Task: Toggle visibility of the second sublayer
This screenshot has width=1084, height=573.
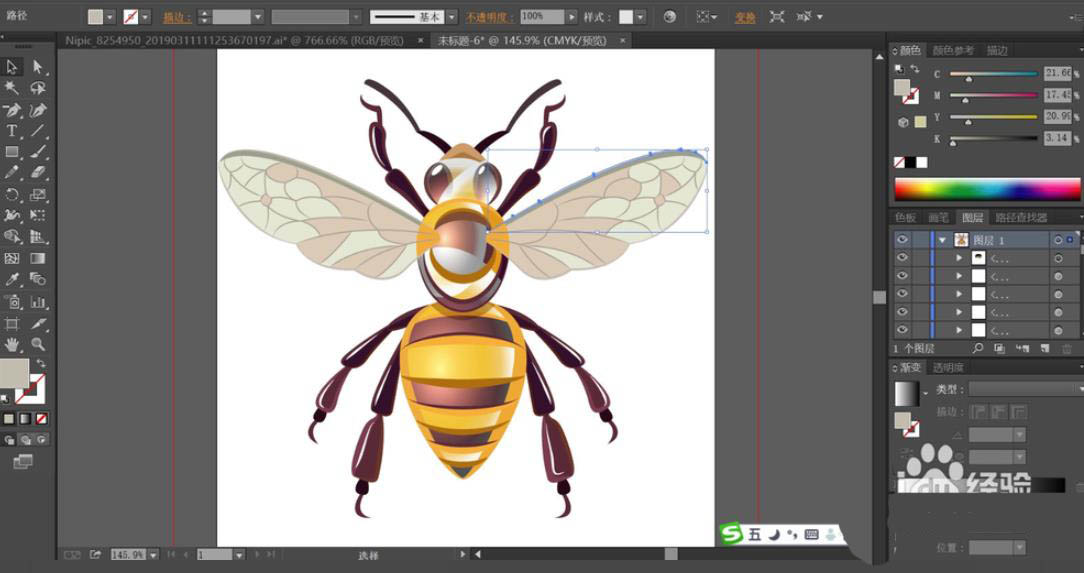Action: pos(902,276)
